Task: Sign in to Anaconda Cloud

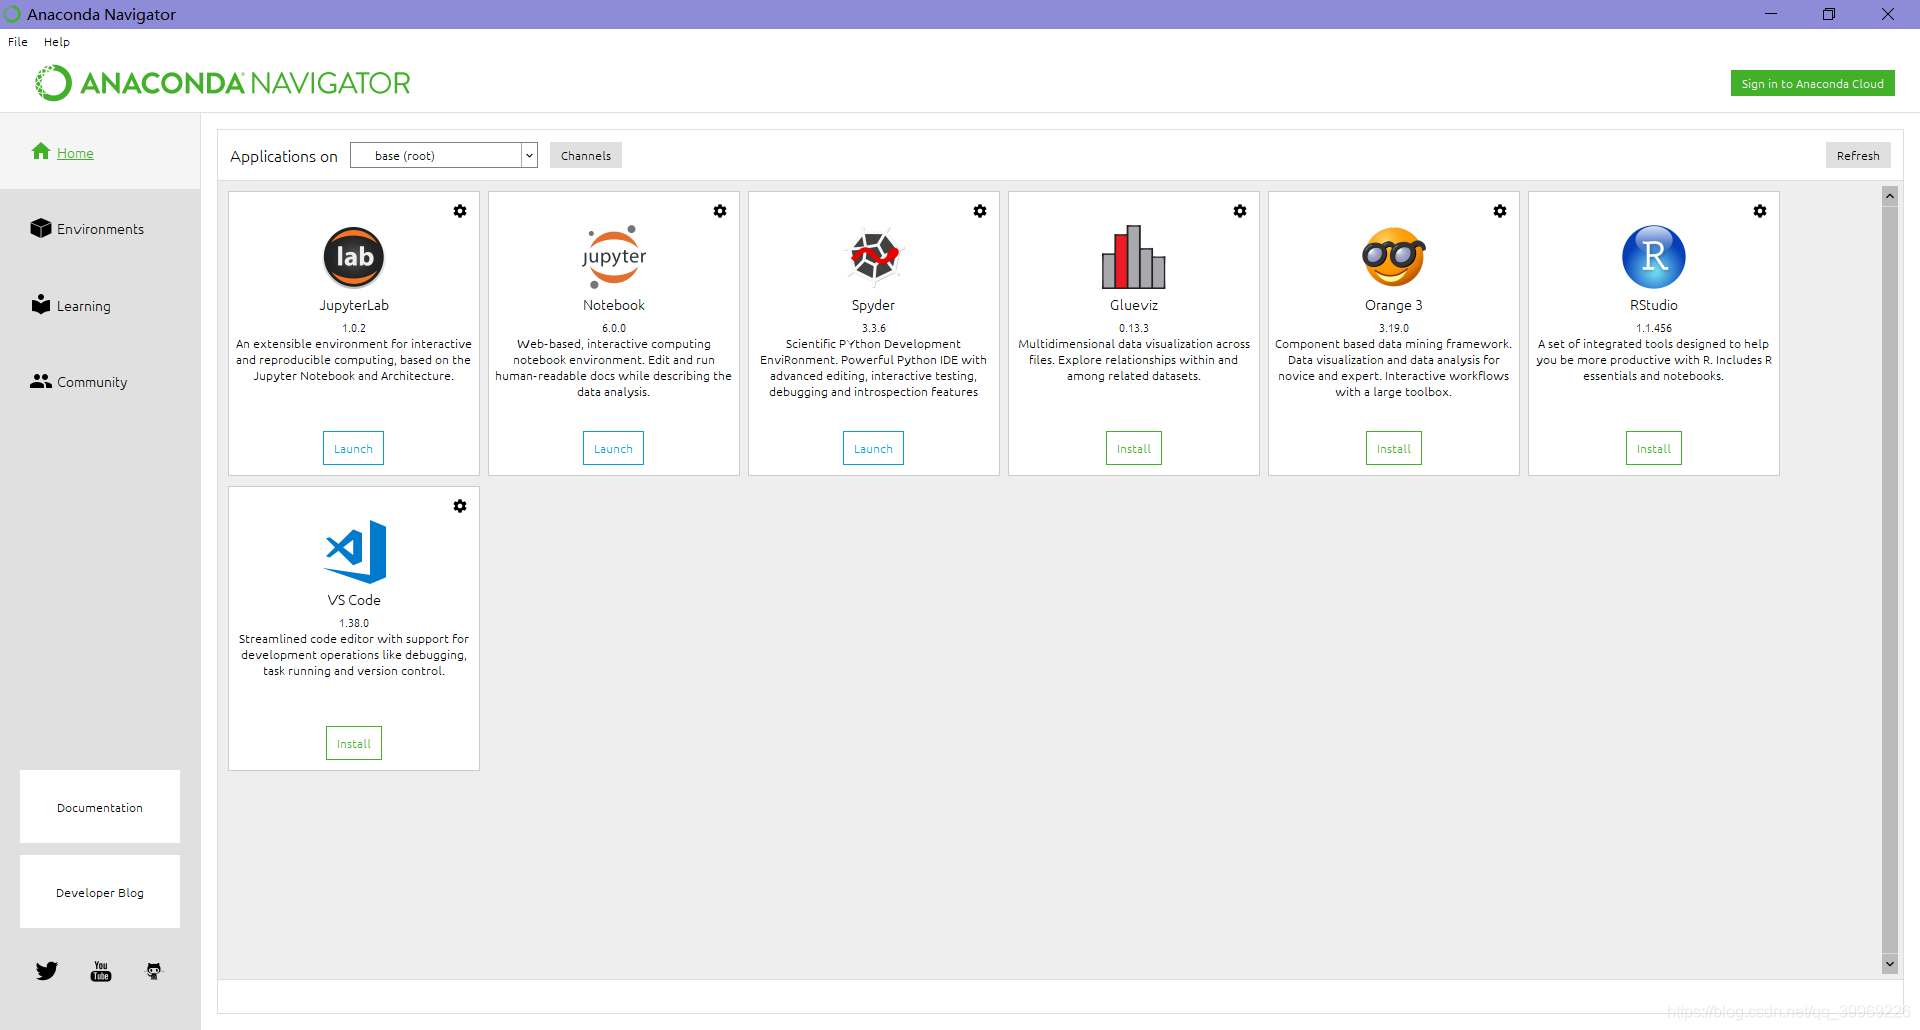Action: pyautogui.click(x=1812, y=84)
